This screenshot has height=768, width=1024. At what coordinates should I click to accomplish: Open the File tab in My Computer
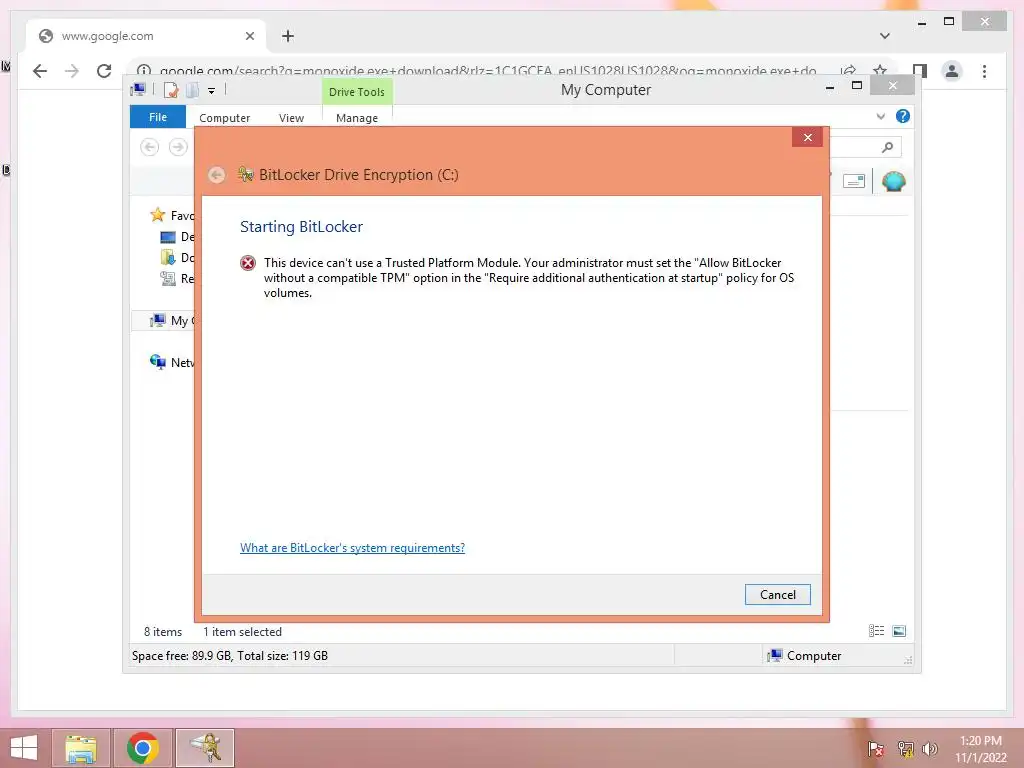click(158, 117)
